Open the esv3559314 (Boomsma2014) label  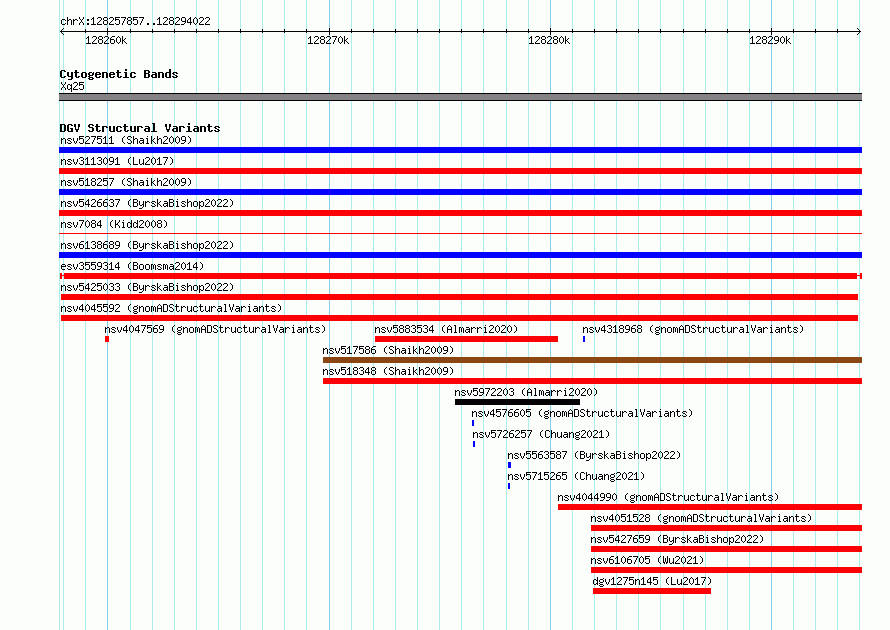(132, 266)
